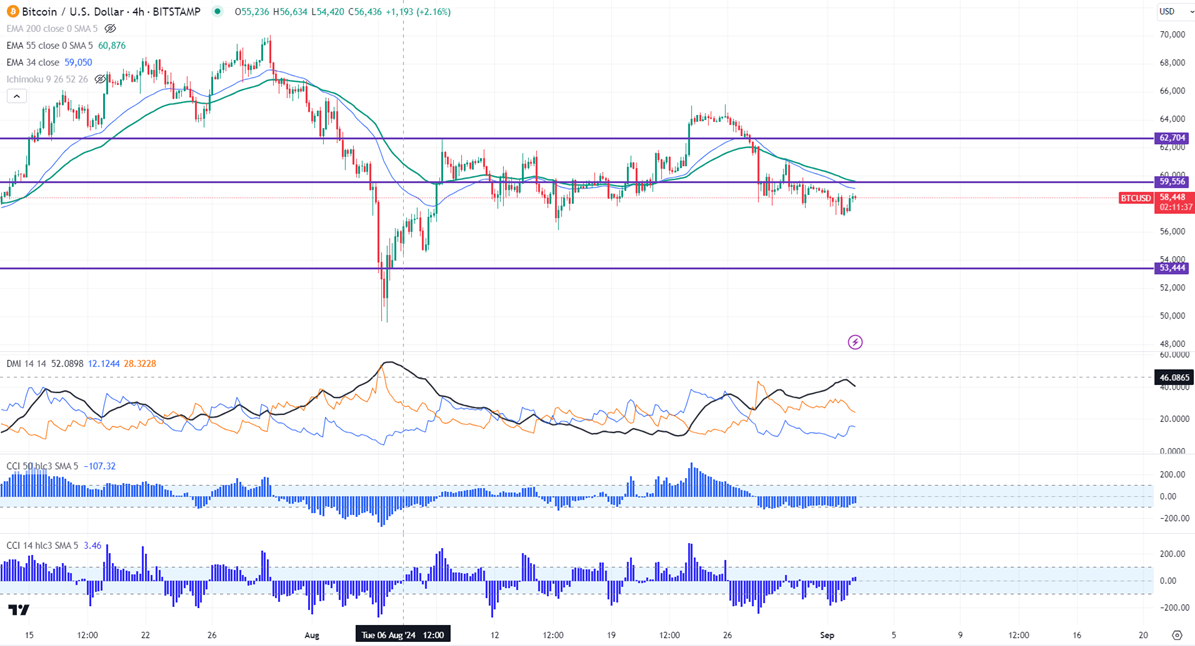Click the red BTCUSD current price tag
The width and height of the screenshot is (1195, 646).
pos(1136,198)
